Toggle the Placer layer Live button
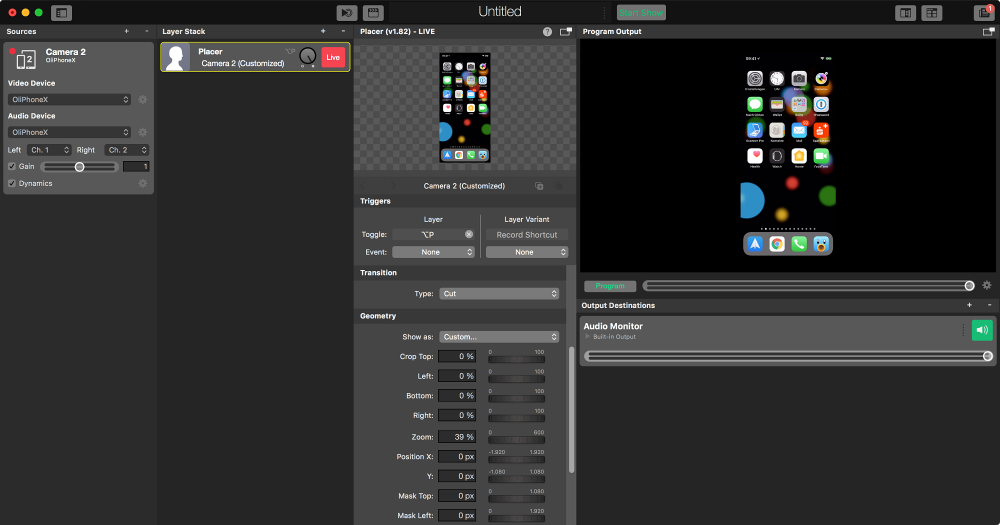This screenshot has height=525, width=1000. click(x=333, y=57)
